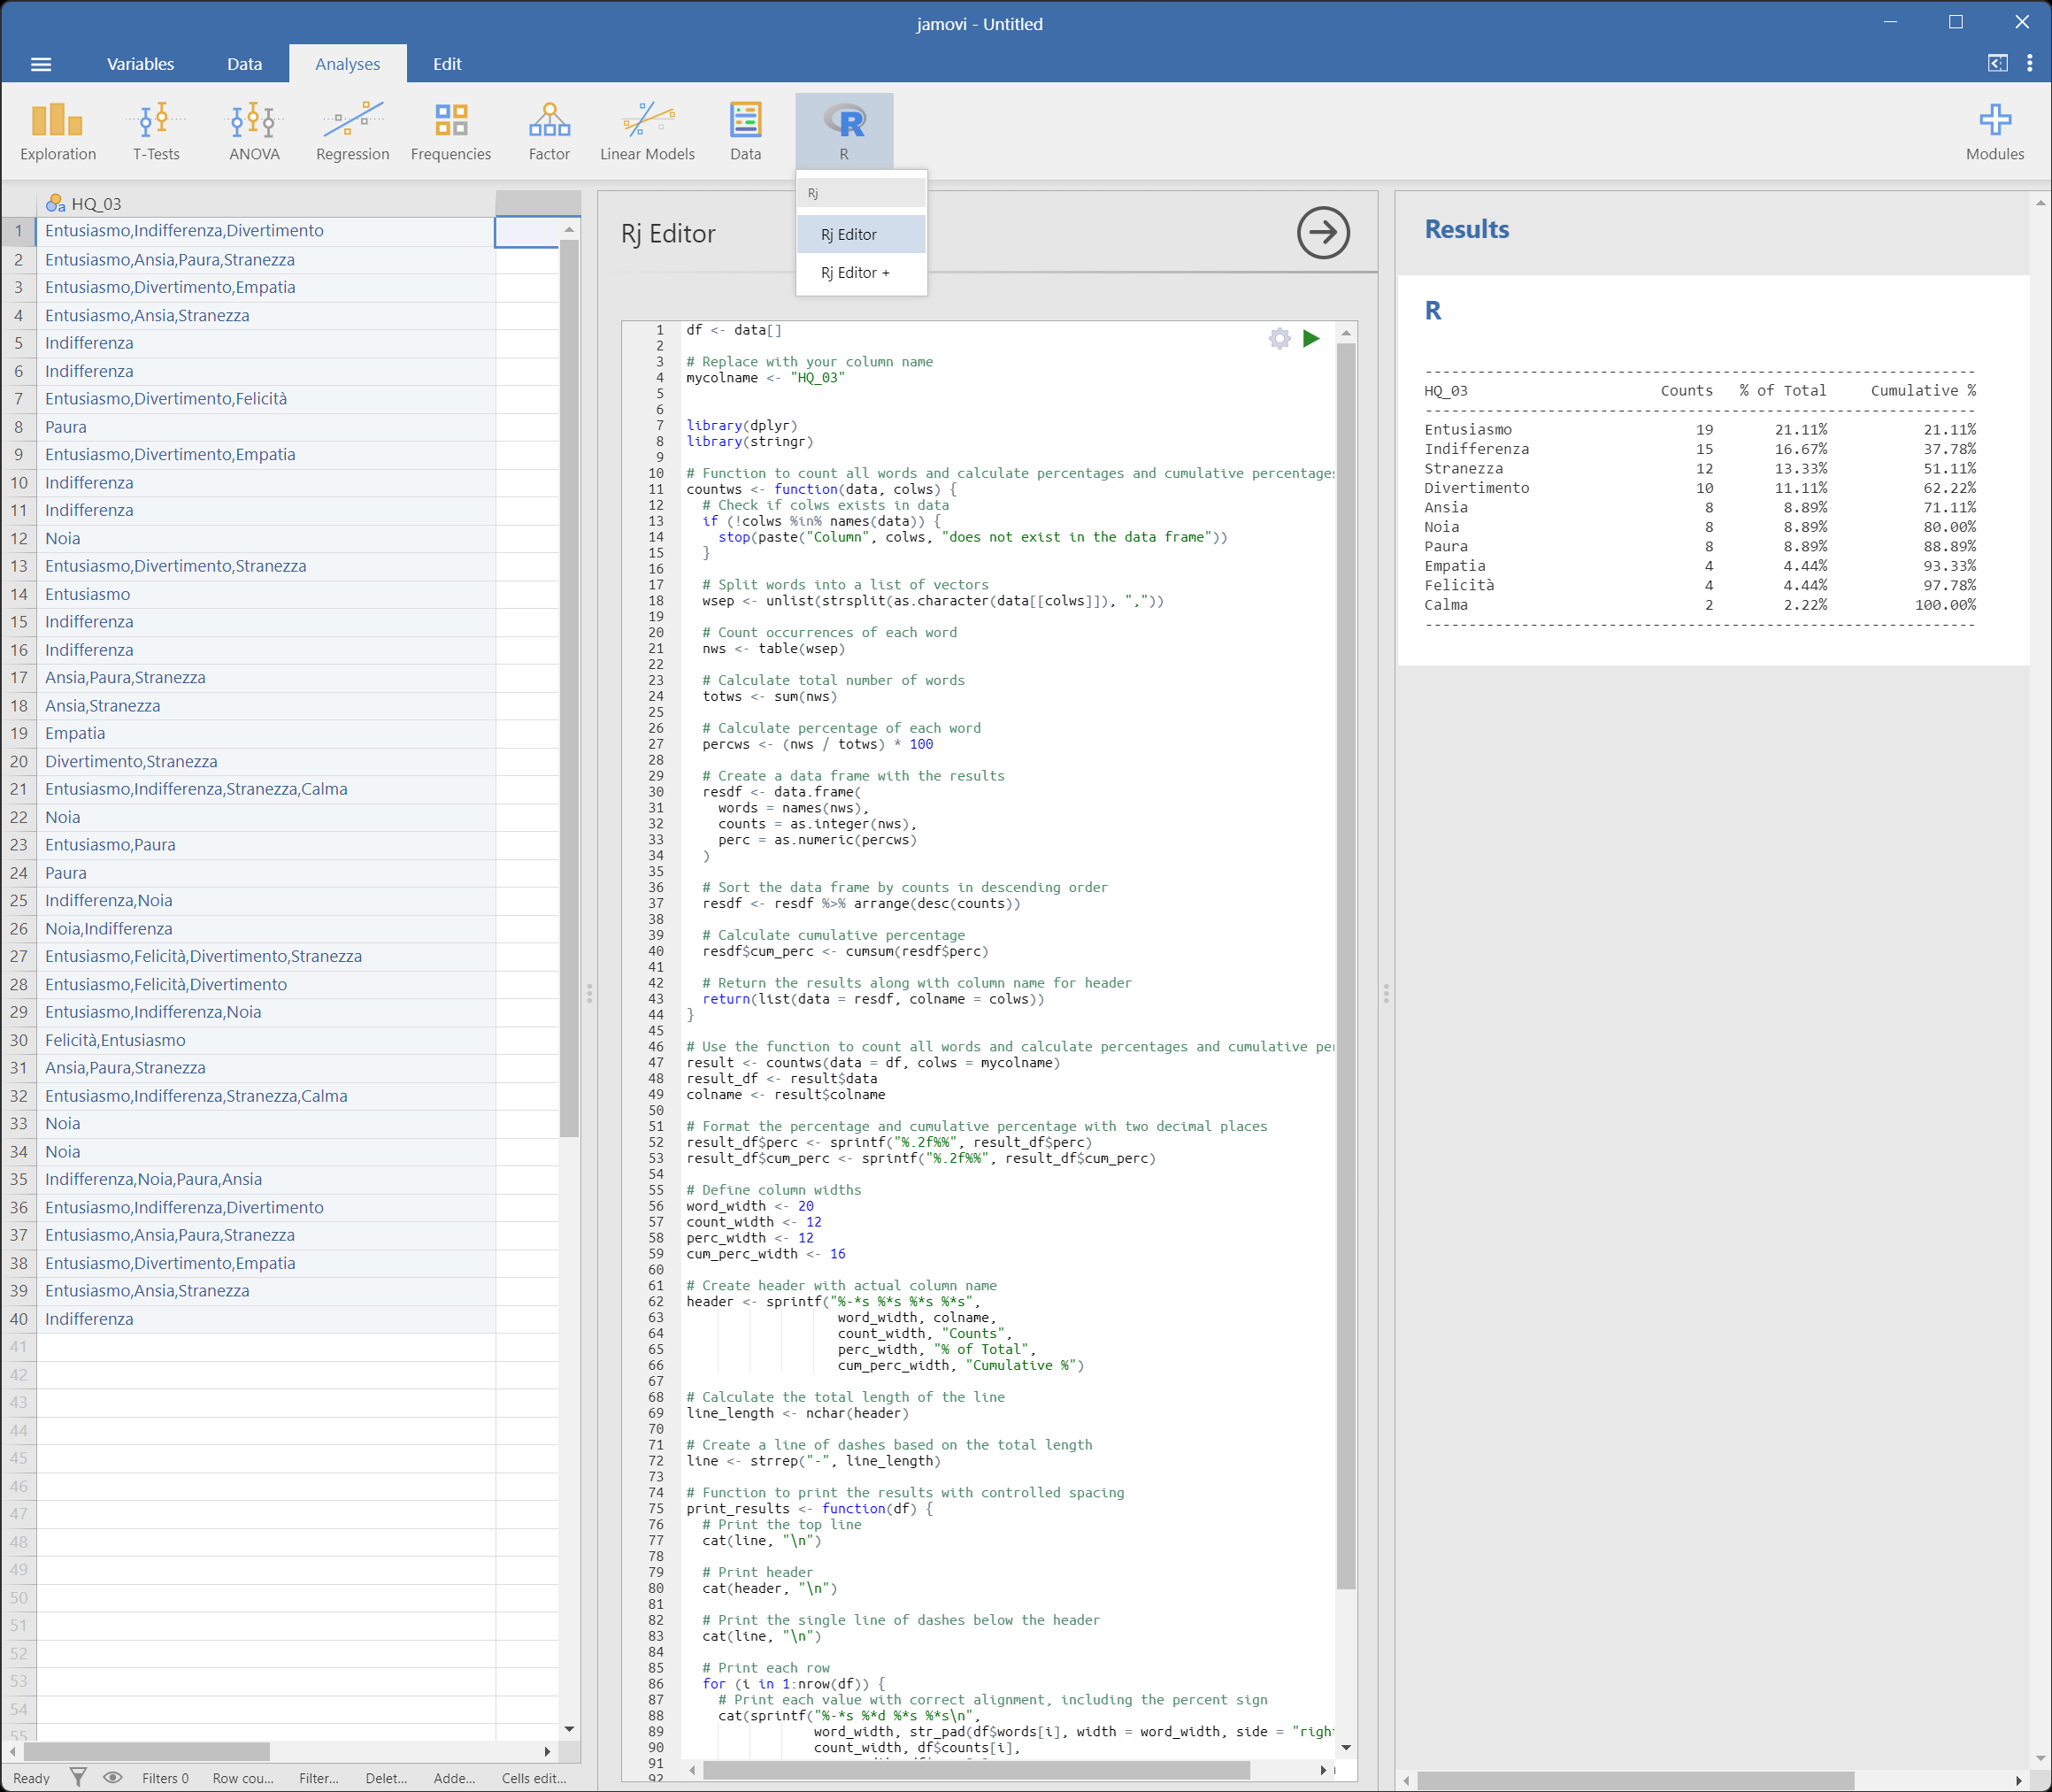Place cursor on code line 4 mycolname
The image size is (2052, 1792).
point(765,378)
